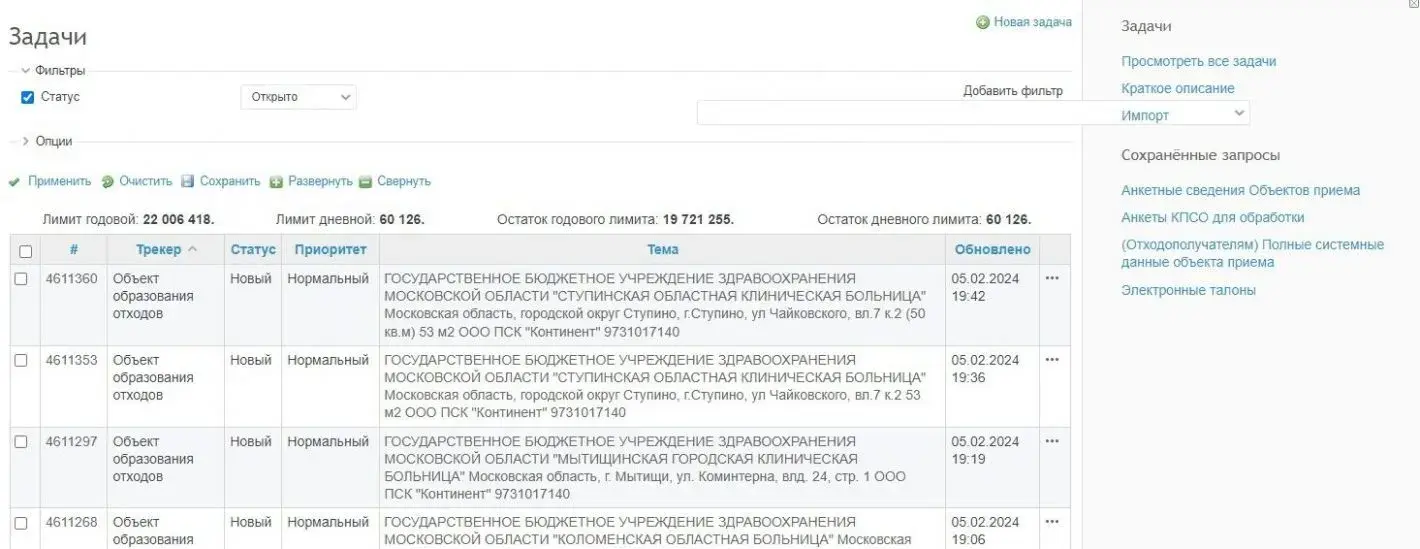Open the Мытищинская городская клиническая больница task

(645, 468)
